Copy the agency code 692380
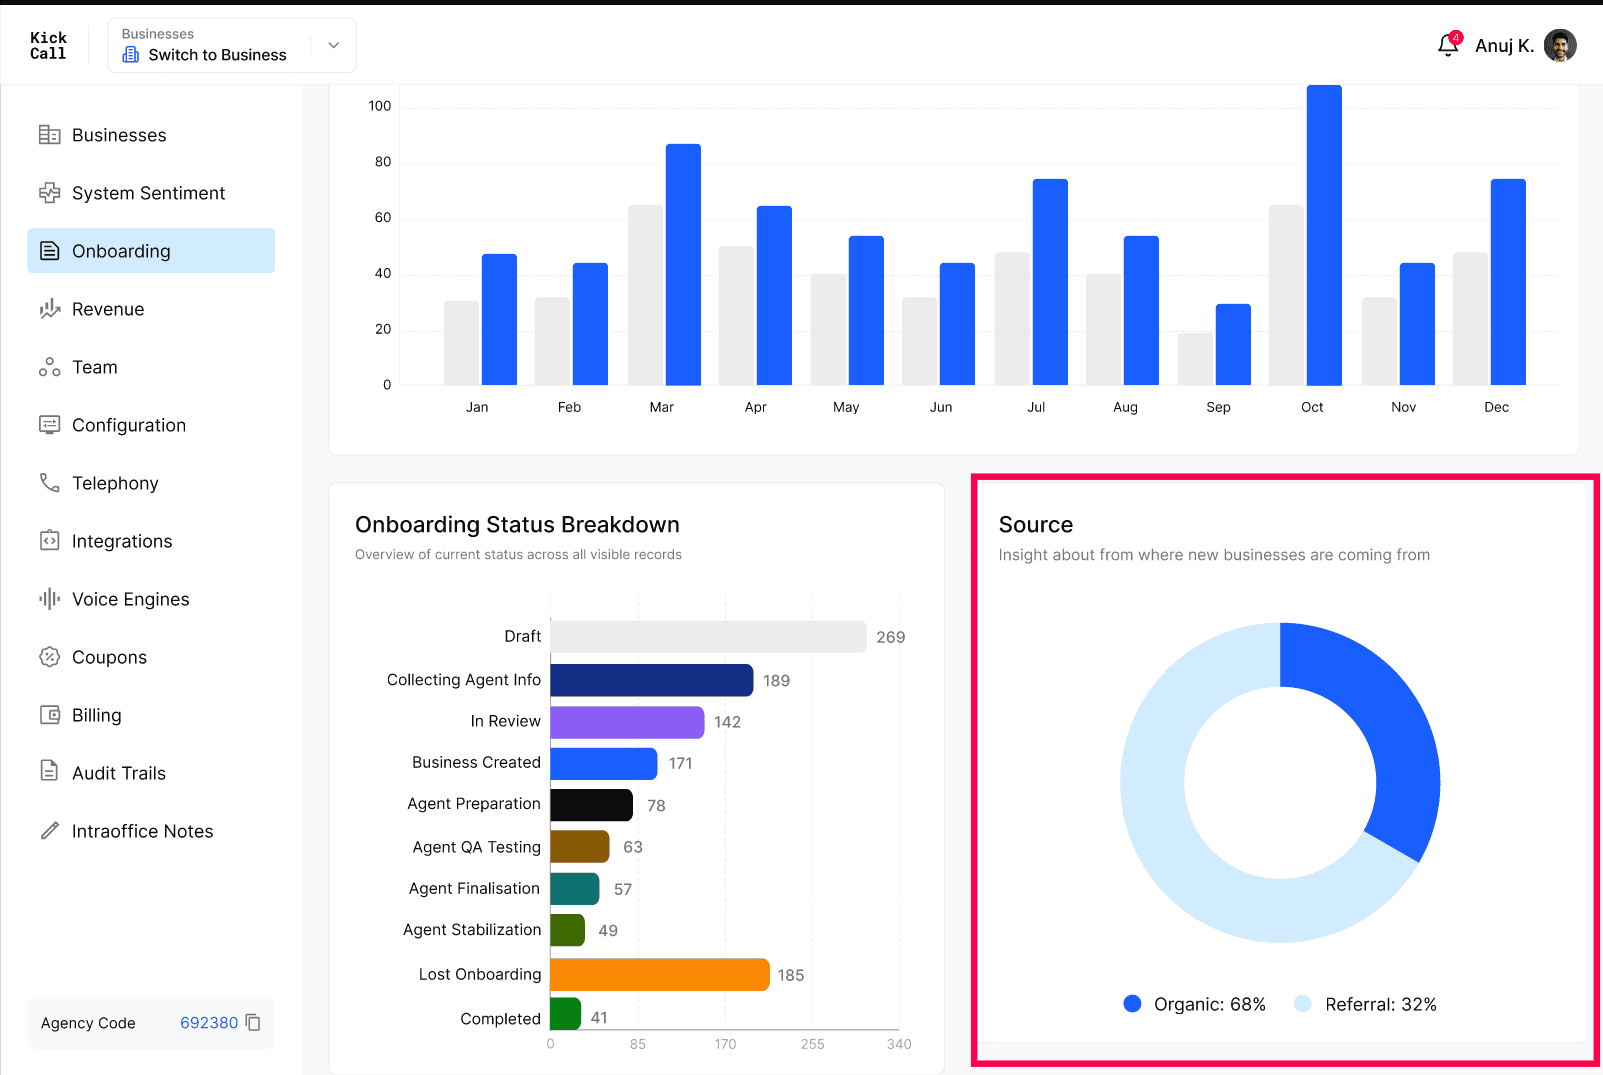The image size is (1603, 1075). click(253, 1022)
